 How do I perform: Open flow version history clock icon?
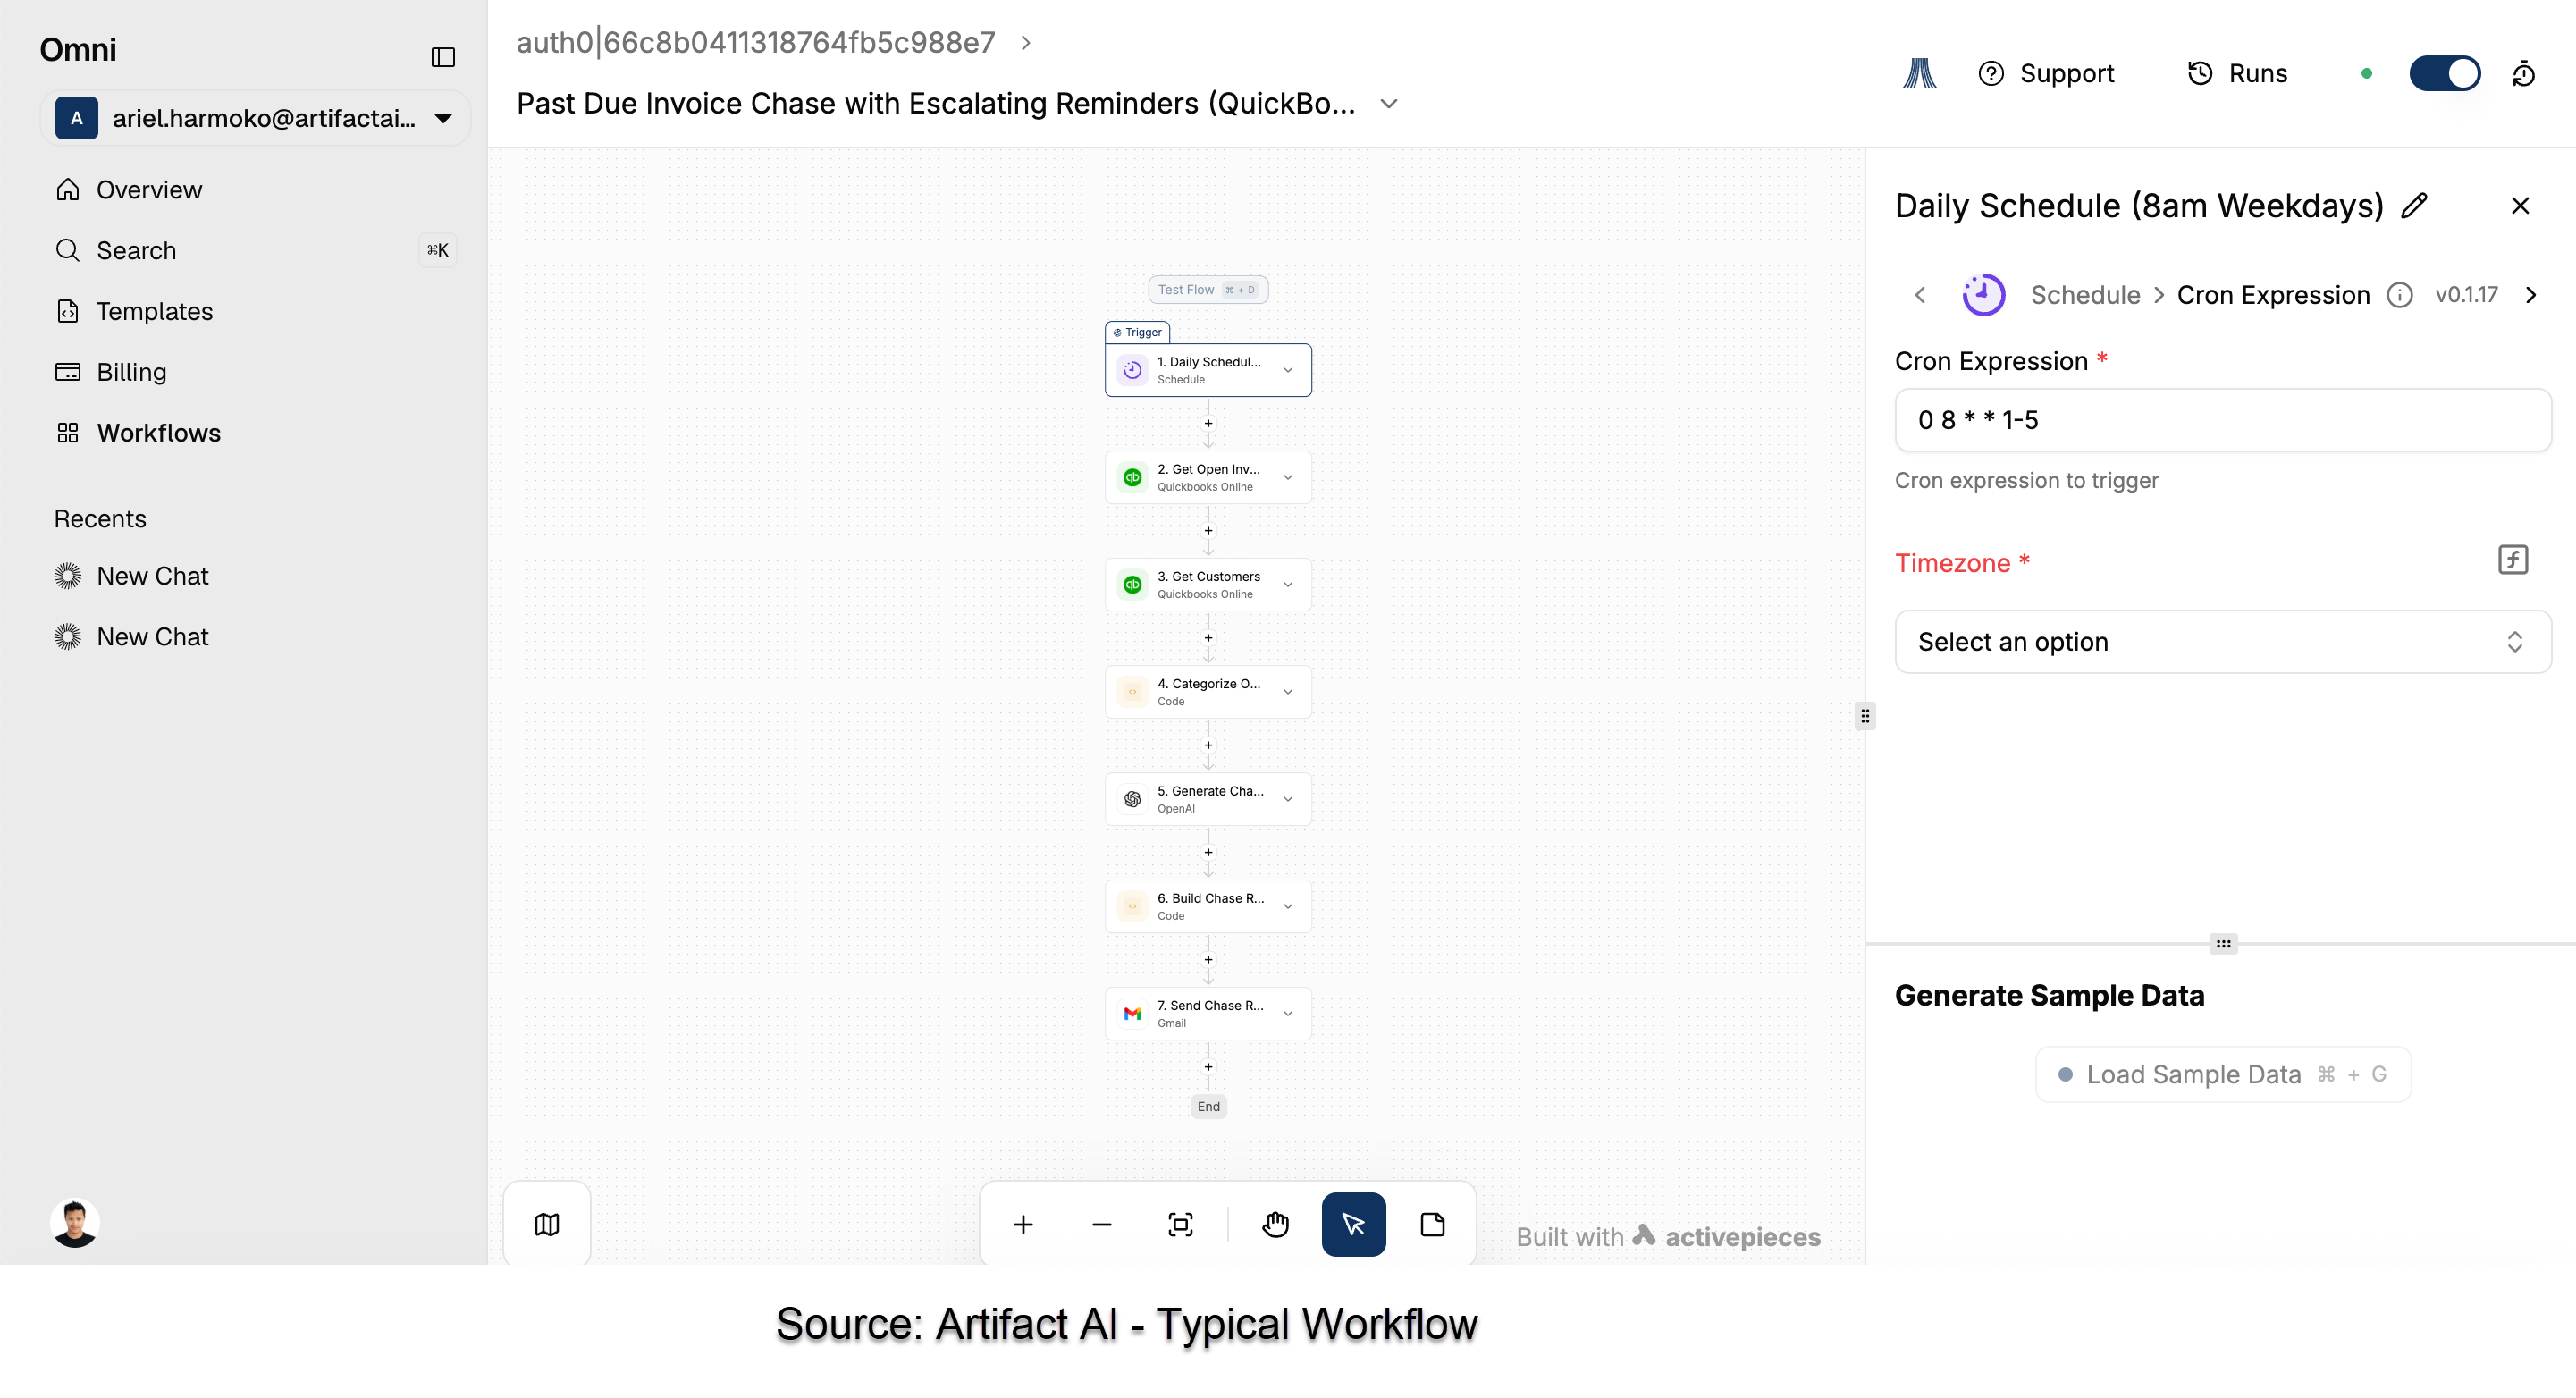(x=2526, y=72)
